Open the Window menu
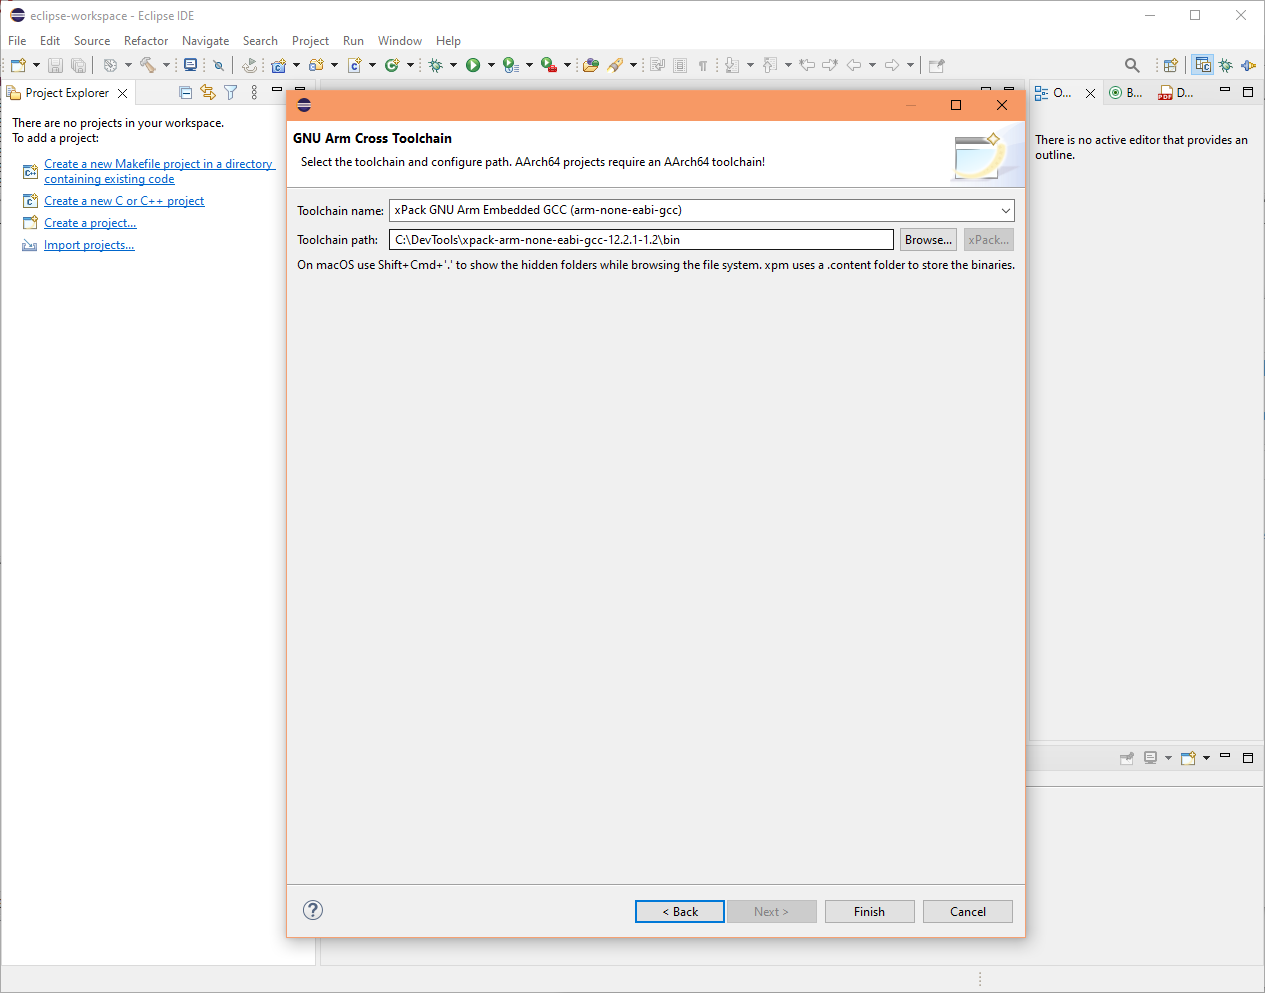Viewport: 1265px width, 993px height. 399,41
